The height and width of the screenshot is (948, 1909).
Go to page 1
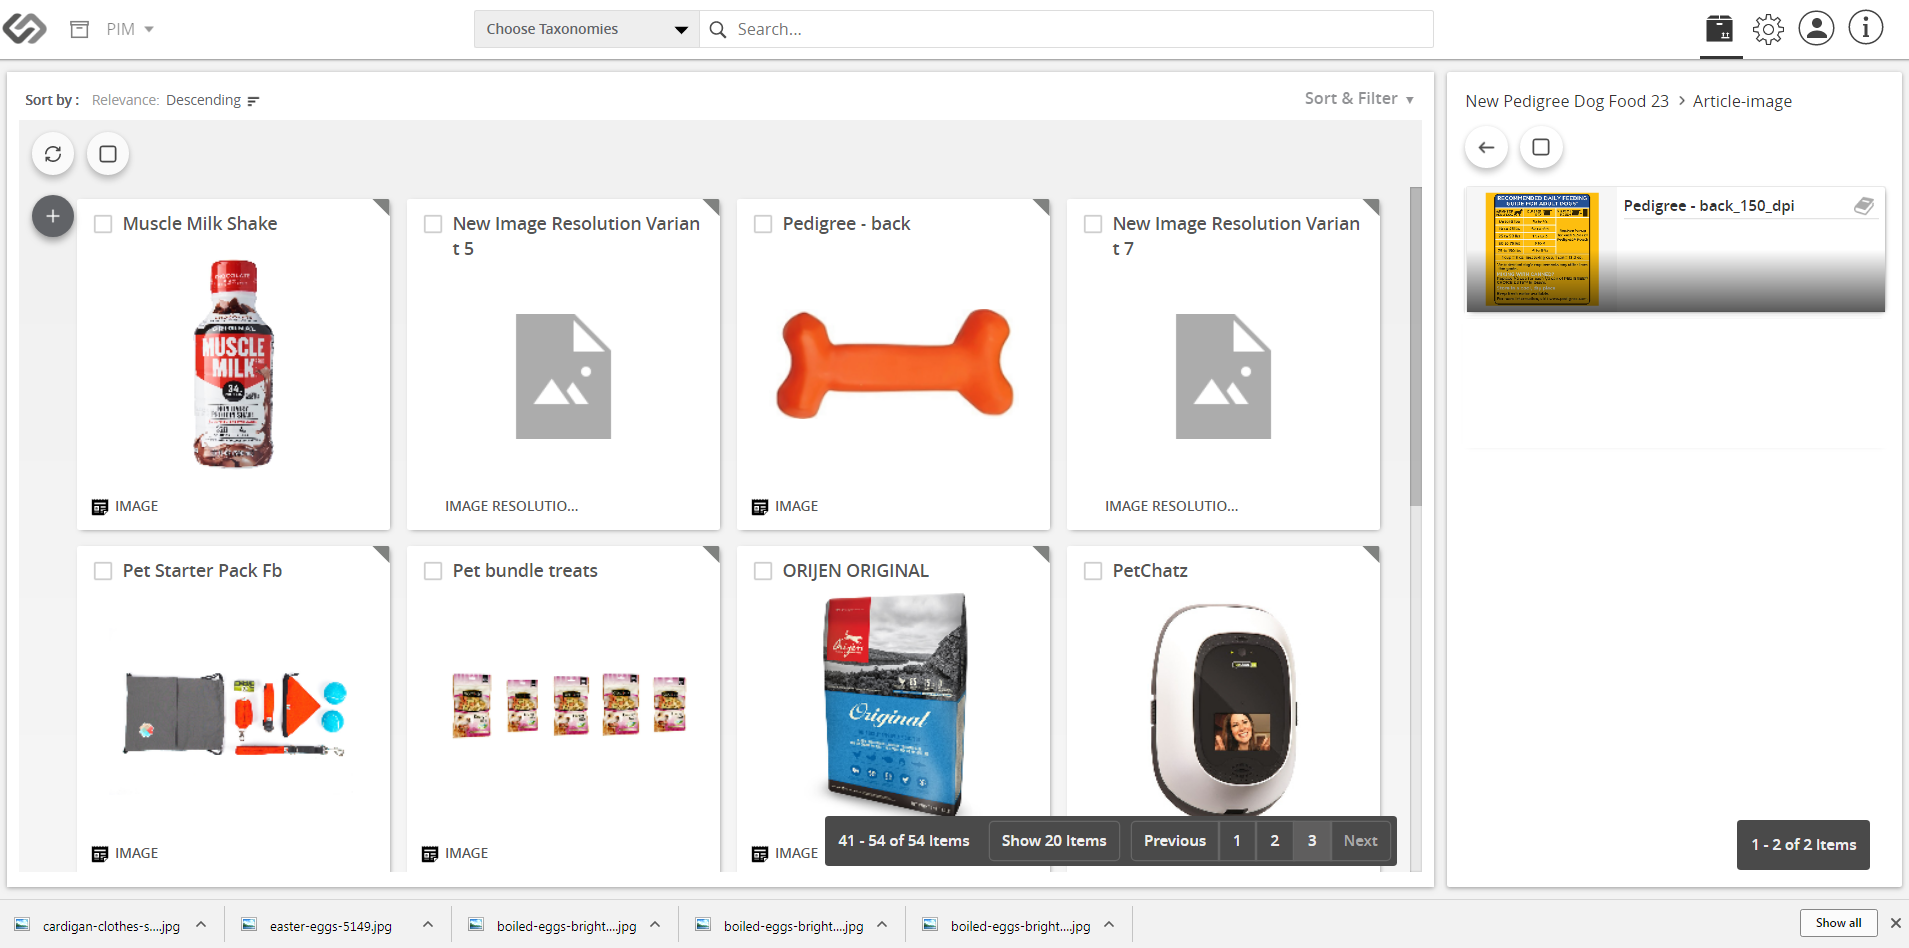tap(1237, 841)
